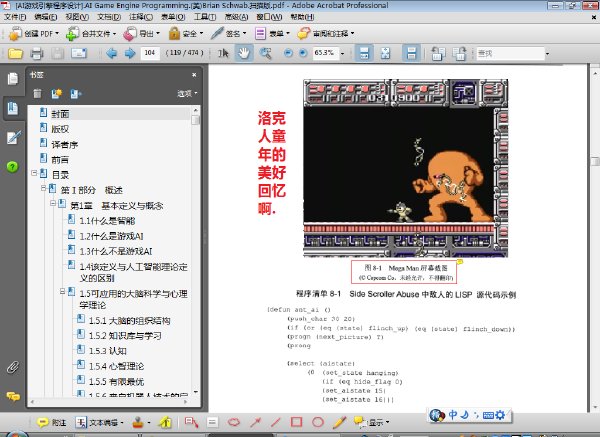Click expand current bookmark icon
The image size is (600, 437).
[x=76, y=93]
